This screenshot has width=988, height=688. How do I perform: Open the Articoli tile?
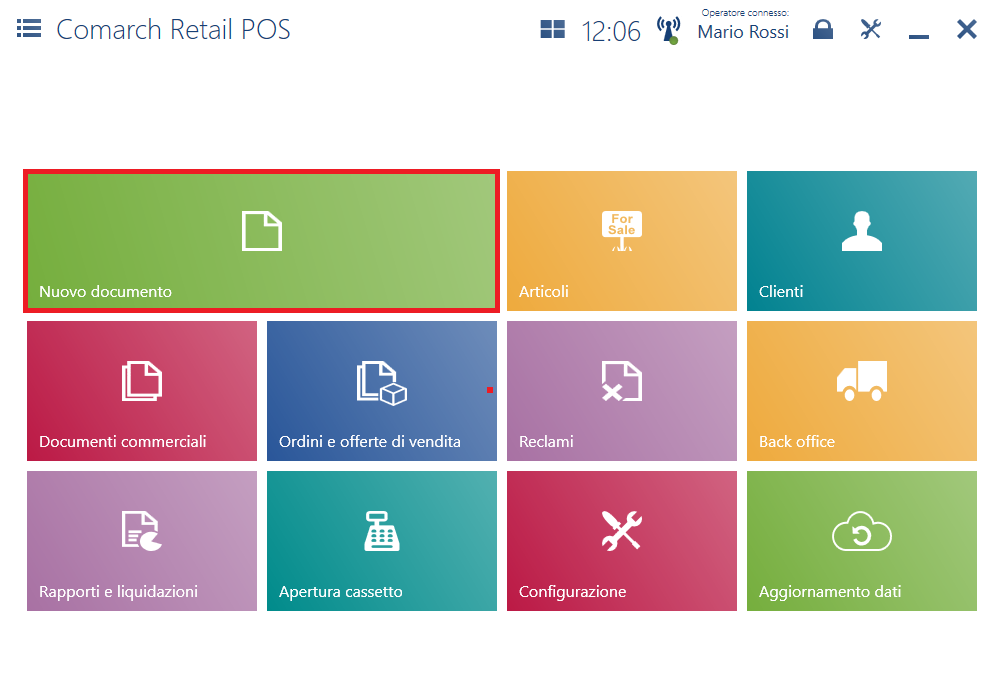coord(622,241)
